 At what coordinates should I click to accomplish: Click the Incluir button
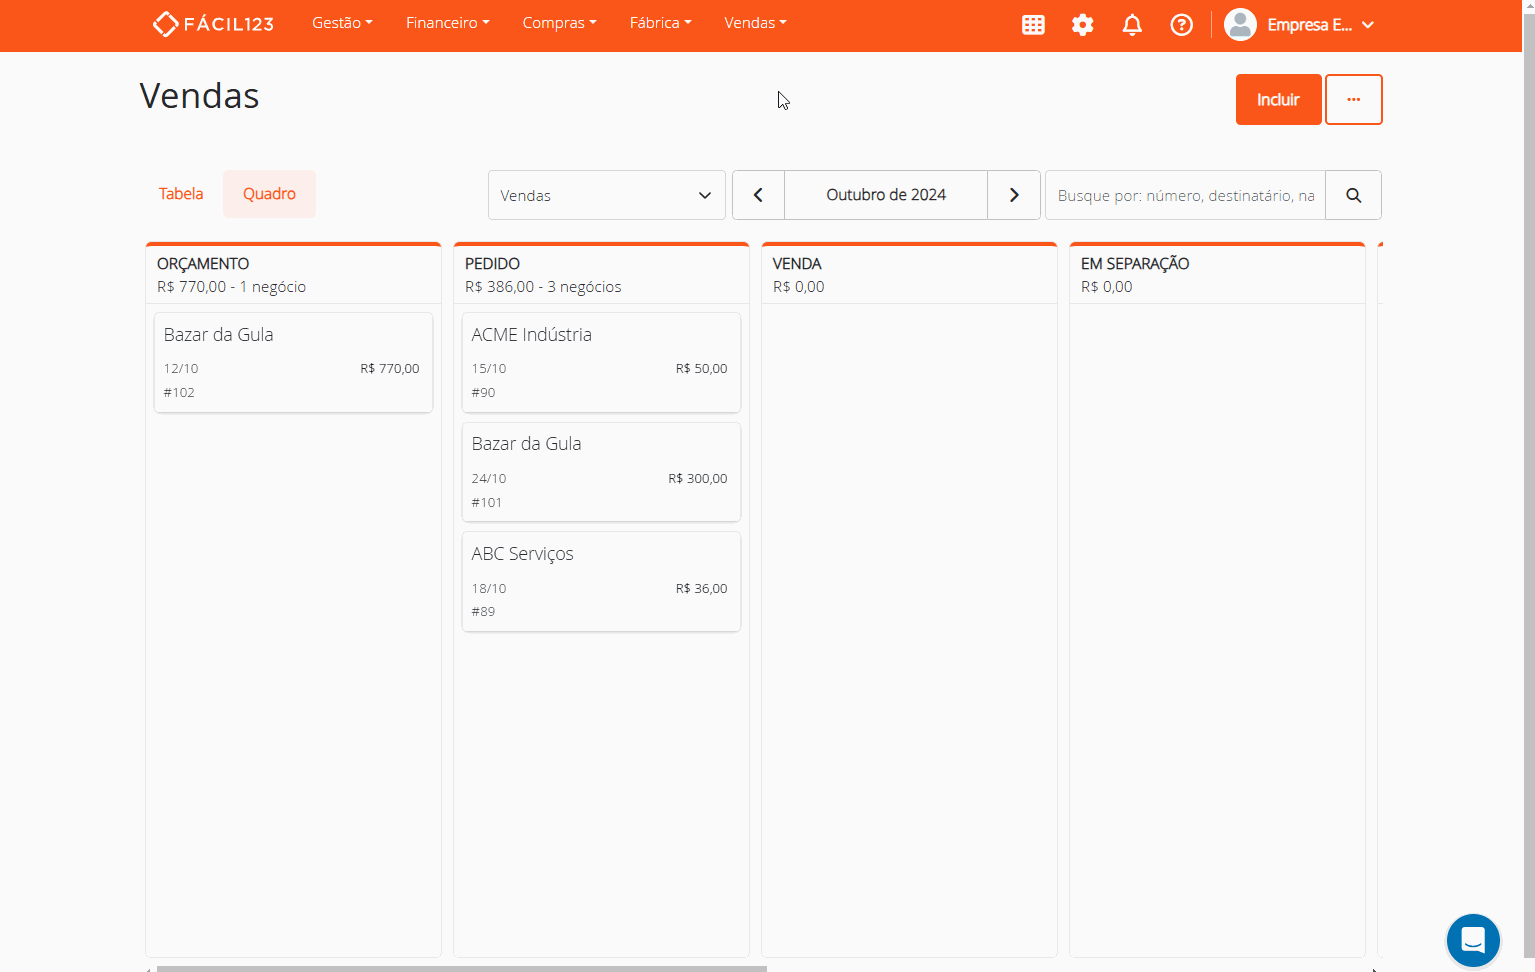1278,100
